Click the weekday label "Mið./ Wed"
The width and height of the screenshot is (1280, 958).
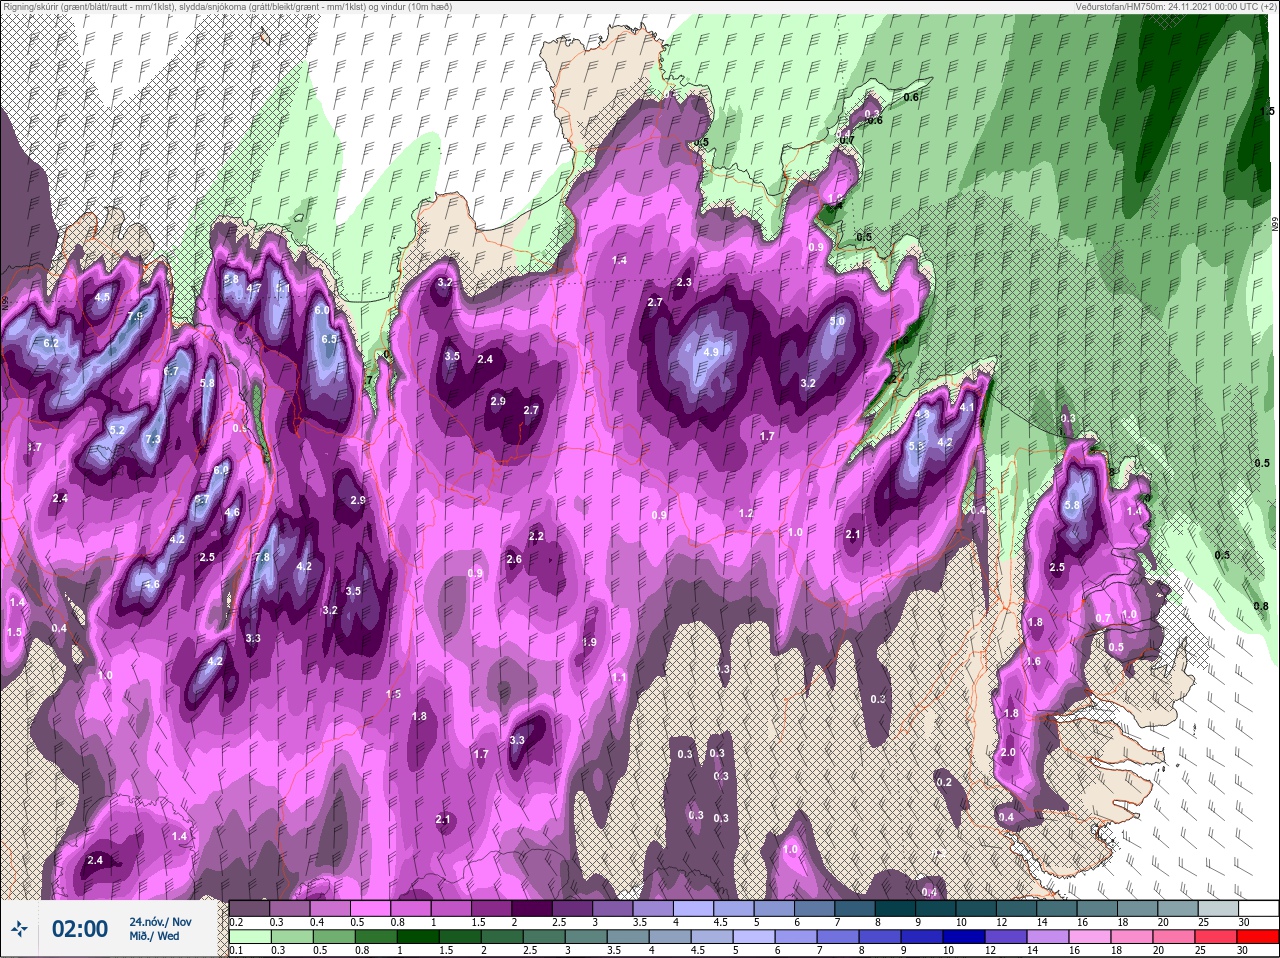click(154, 936)
